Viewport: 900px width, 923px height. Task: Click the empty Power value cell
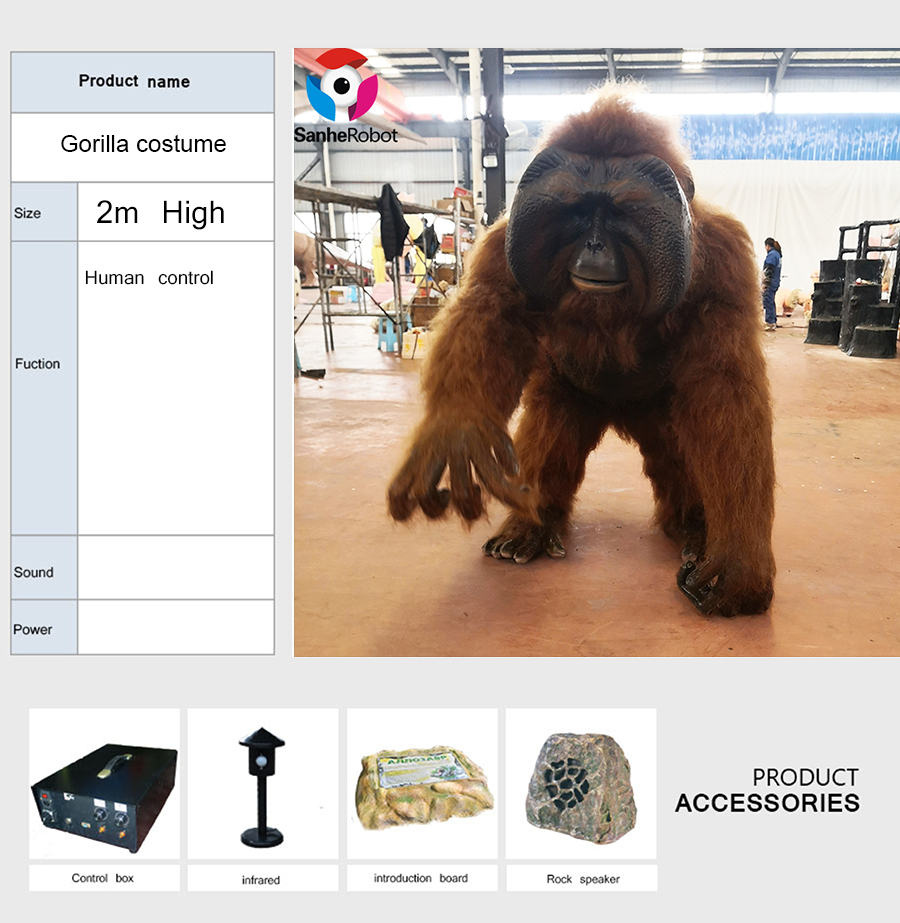[175, 628]
